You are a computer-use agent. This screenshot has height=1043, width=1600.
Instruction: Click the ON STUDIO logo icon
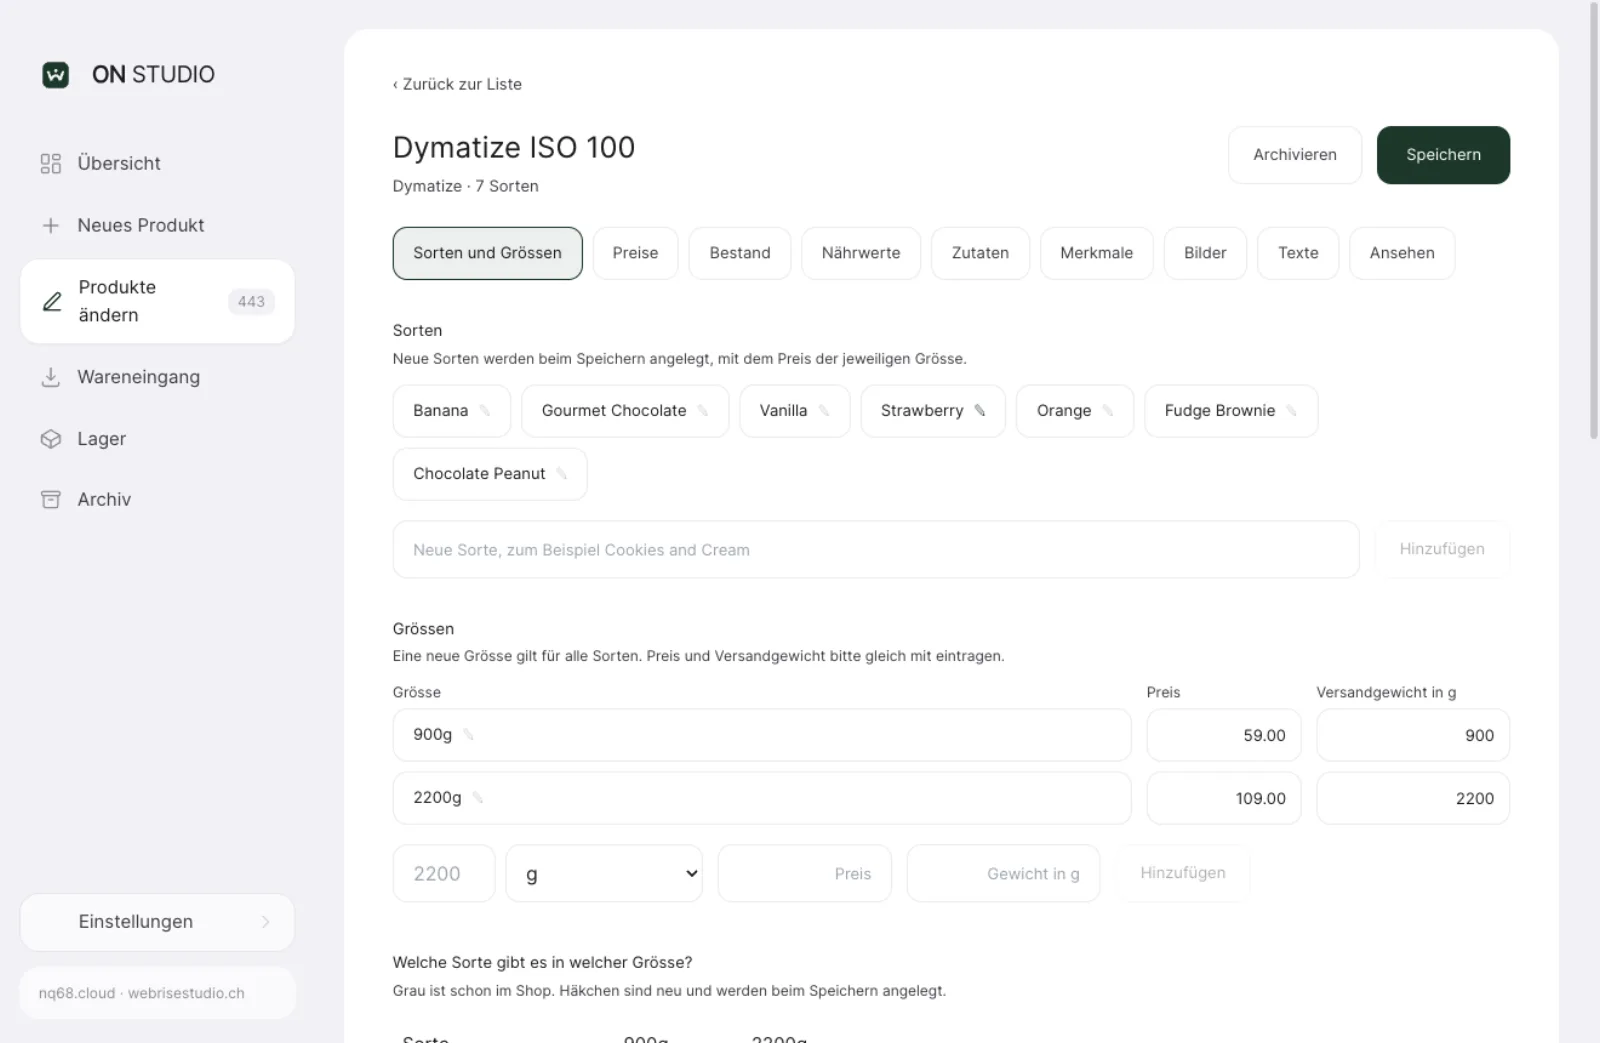point(56,74)
